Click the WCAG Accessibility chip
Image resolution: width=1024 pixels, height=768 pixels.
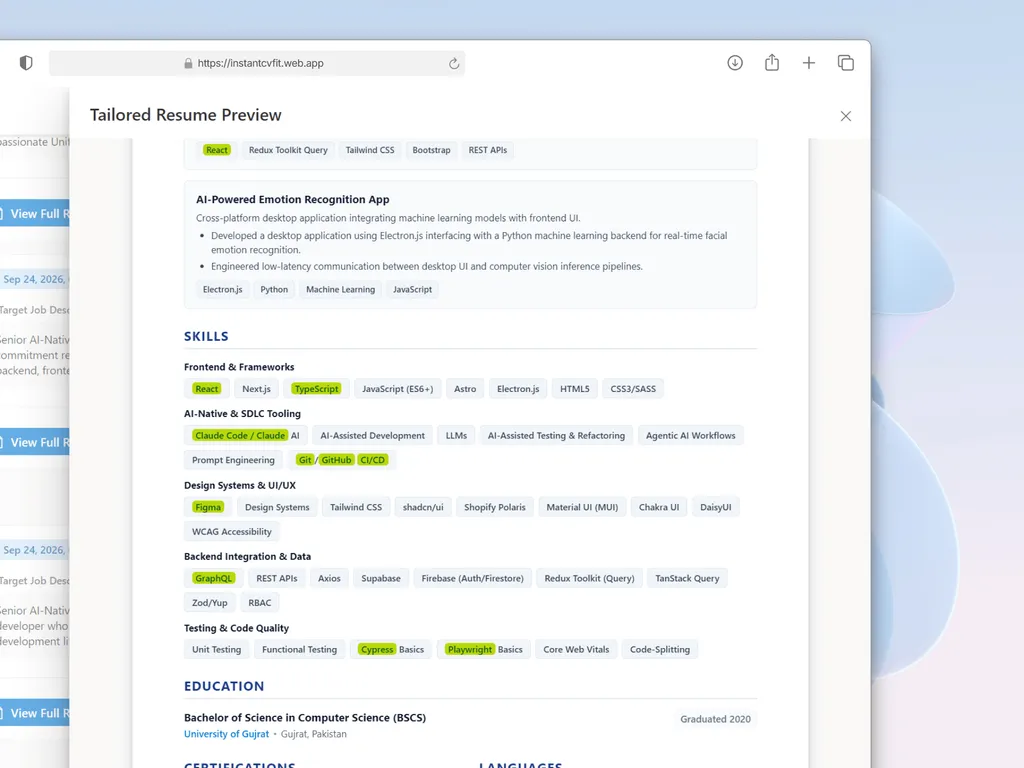click(x=232, y=532)
